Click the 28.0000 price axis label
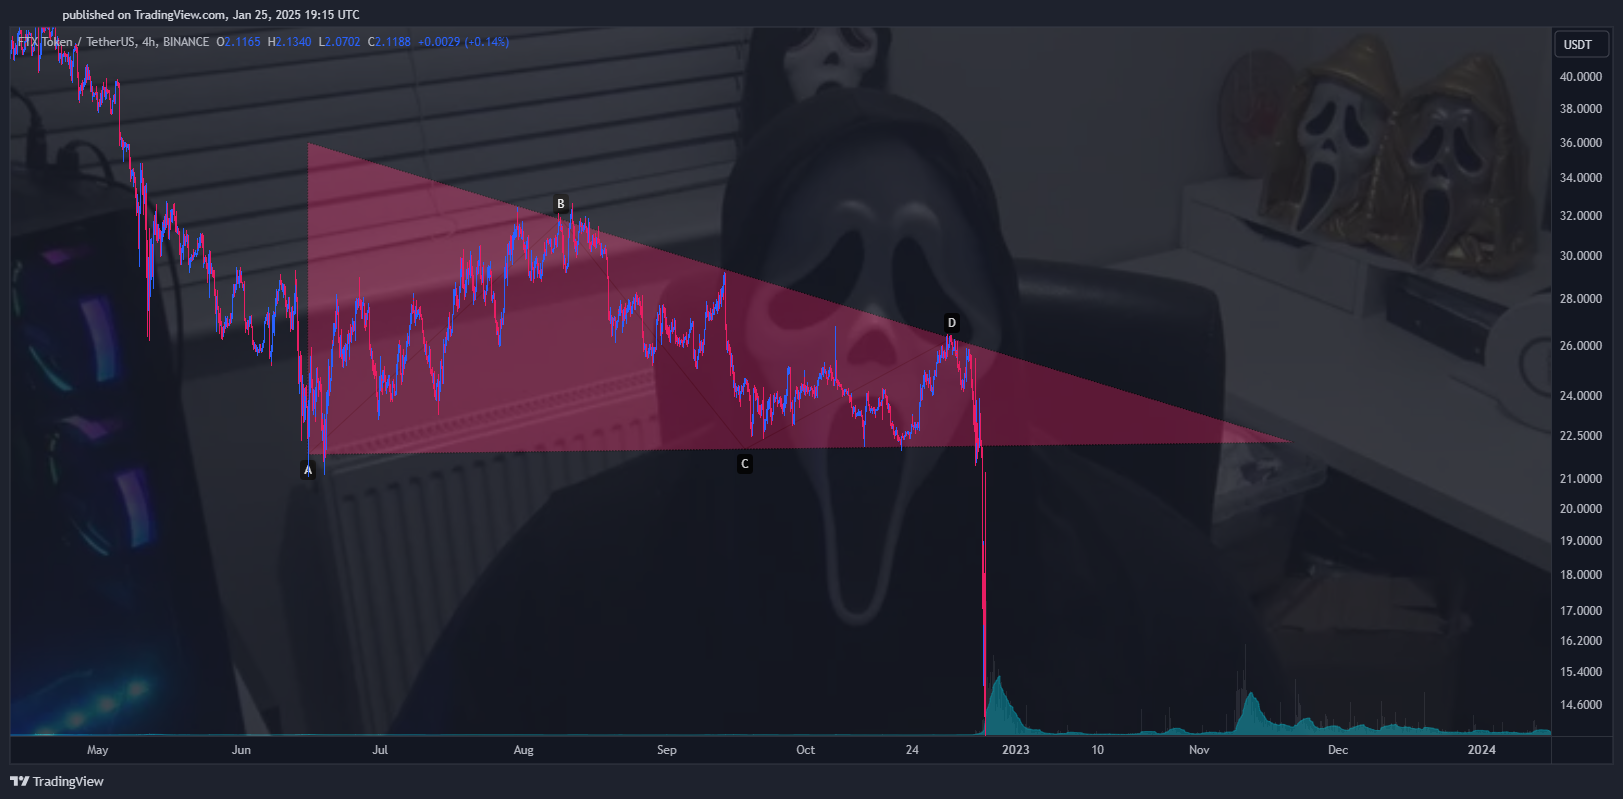Viewport: 1623px width, 799px height. [1581, 299]
